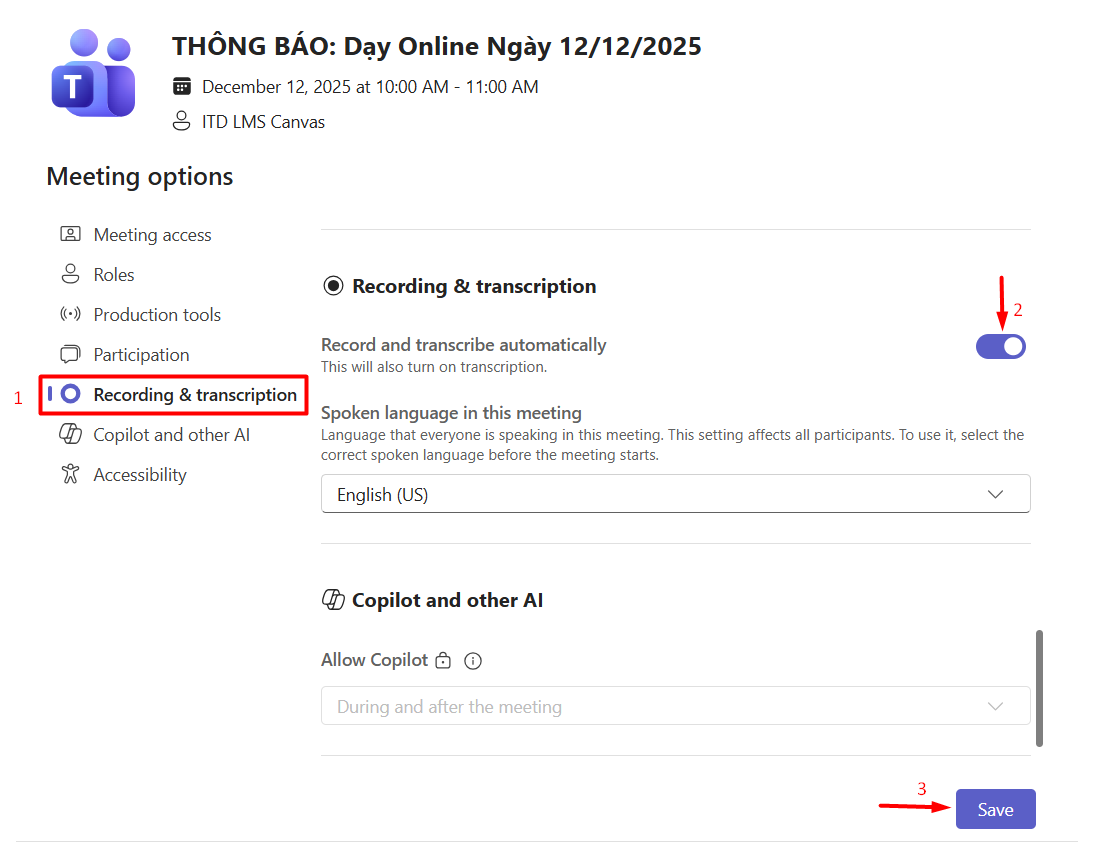The height and width of the screenshot is (845, 1100).
Task: Click the vertical scrollbar thumb
Action: (x=1040, y=688)
